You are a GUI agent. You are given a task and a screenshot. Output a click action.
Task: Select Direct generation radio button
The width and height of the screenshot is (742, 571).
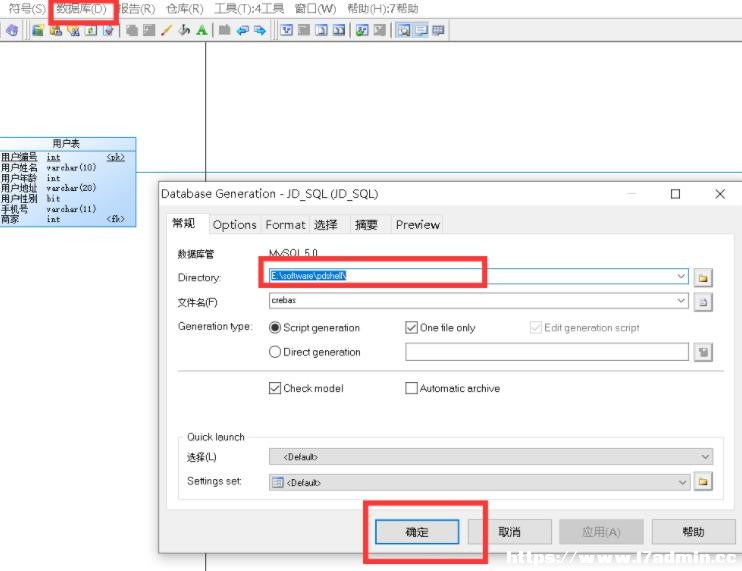275,352
